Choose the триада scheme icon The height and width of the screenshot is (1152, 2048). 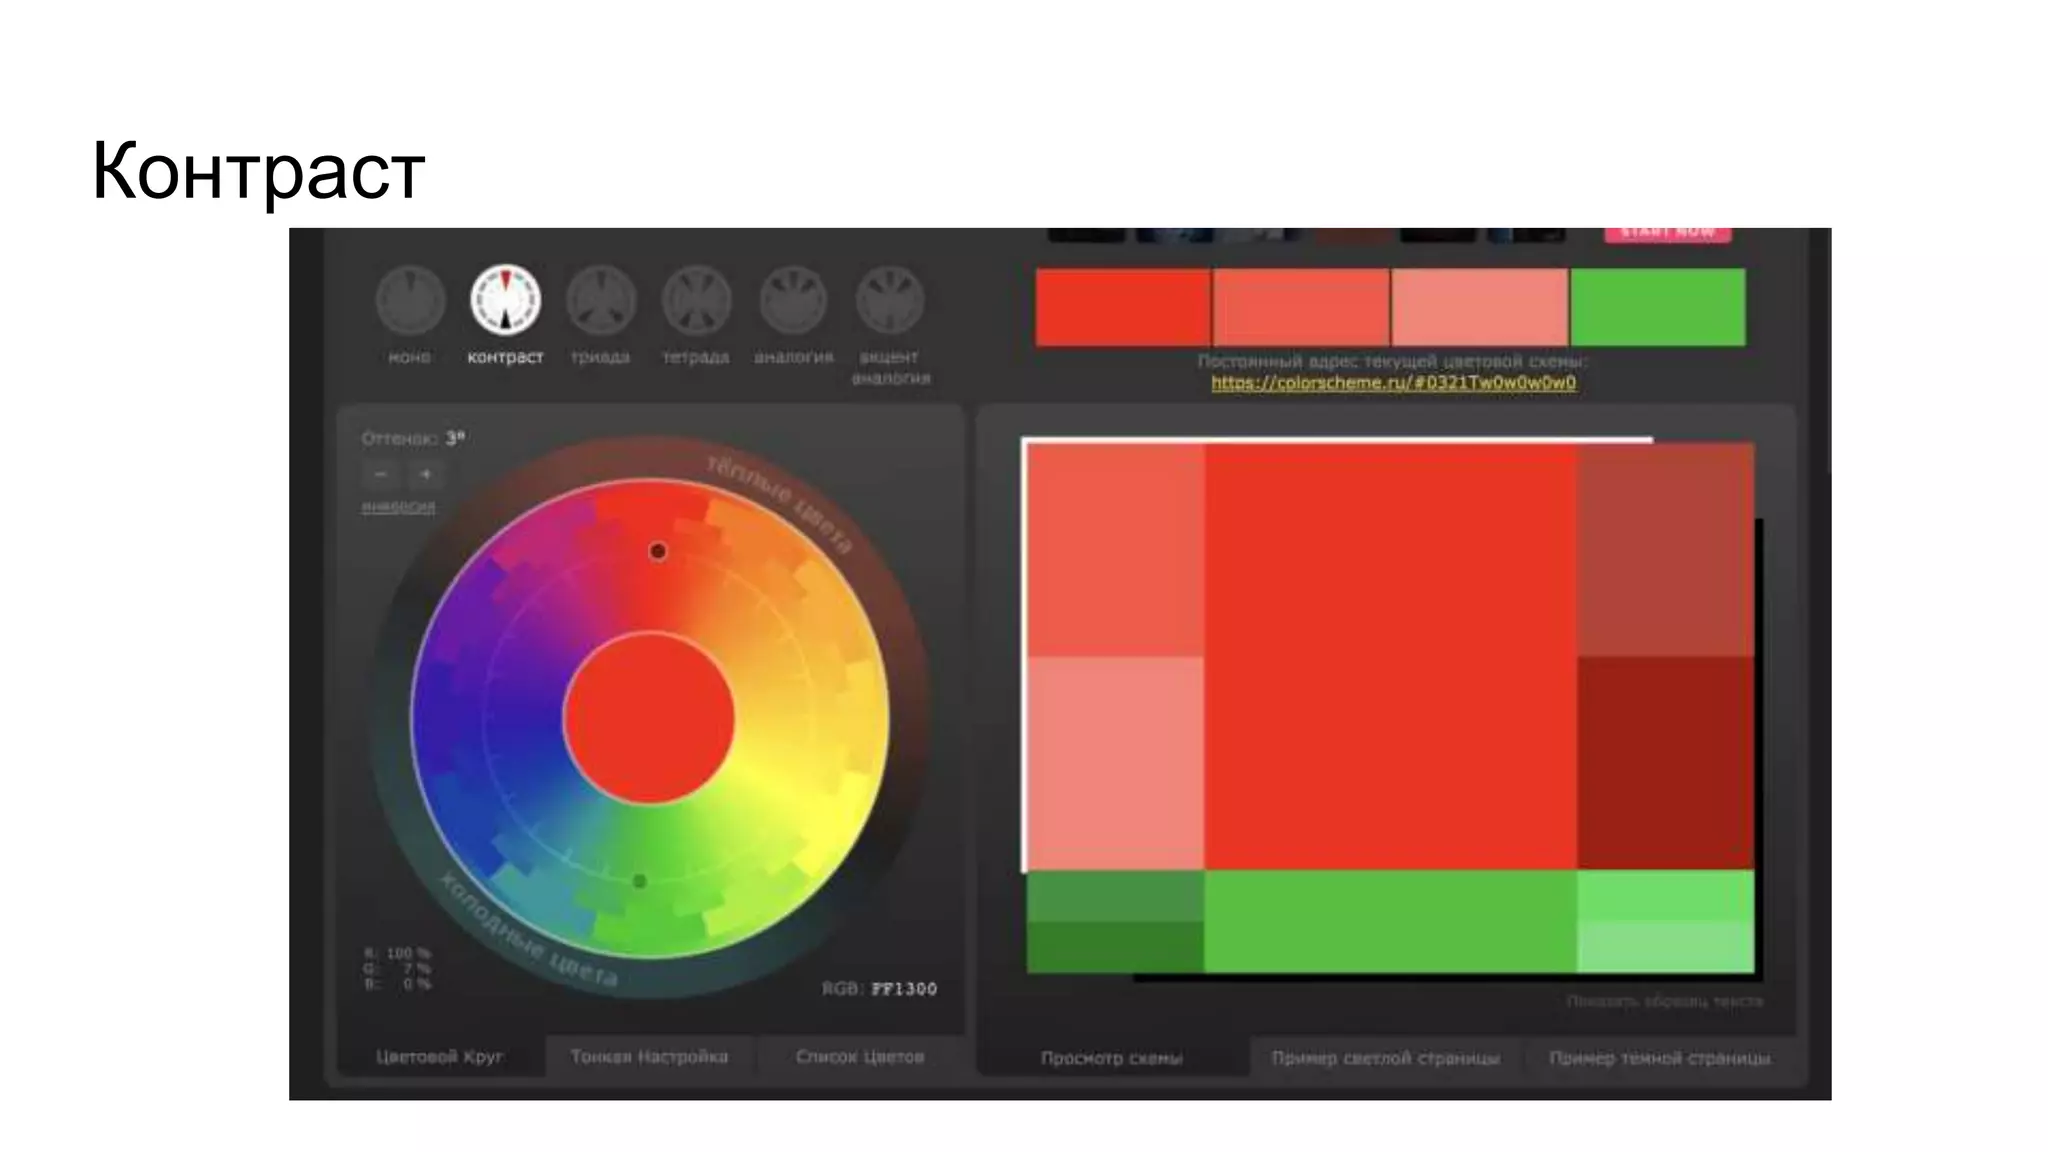601,301
